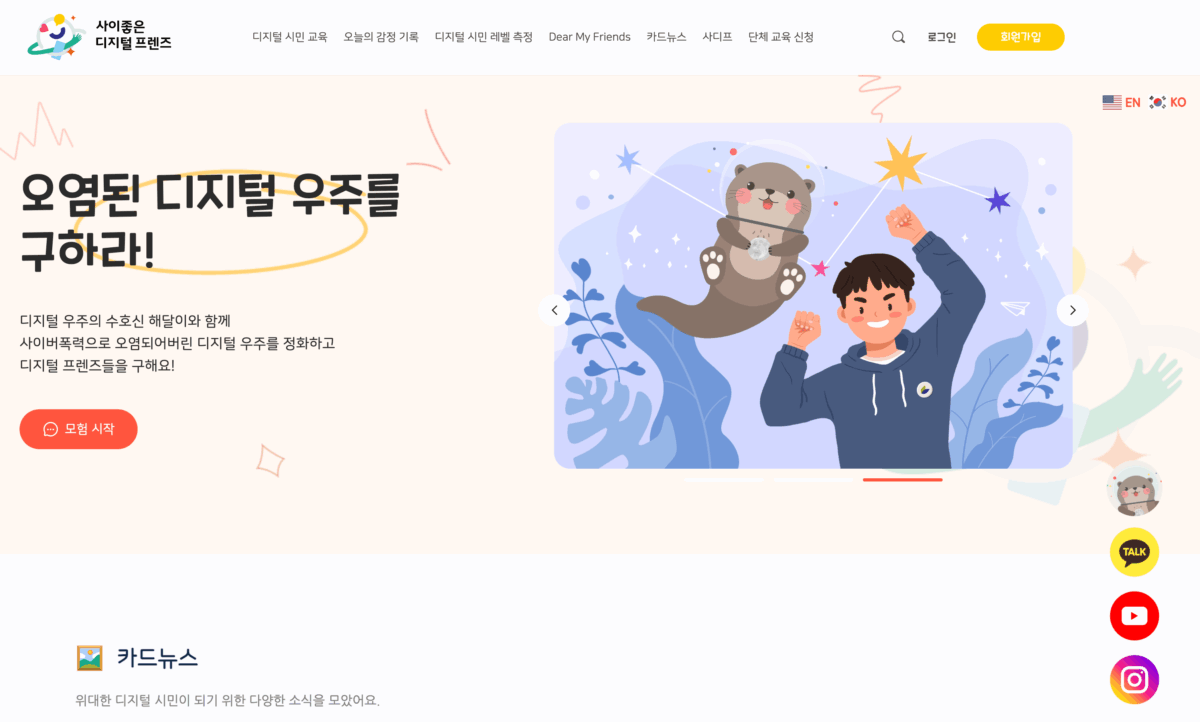
Task: Open the 오늘의 감정 기록 menu
Action: point(381,37)
